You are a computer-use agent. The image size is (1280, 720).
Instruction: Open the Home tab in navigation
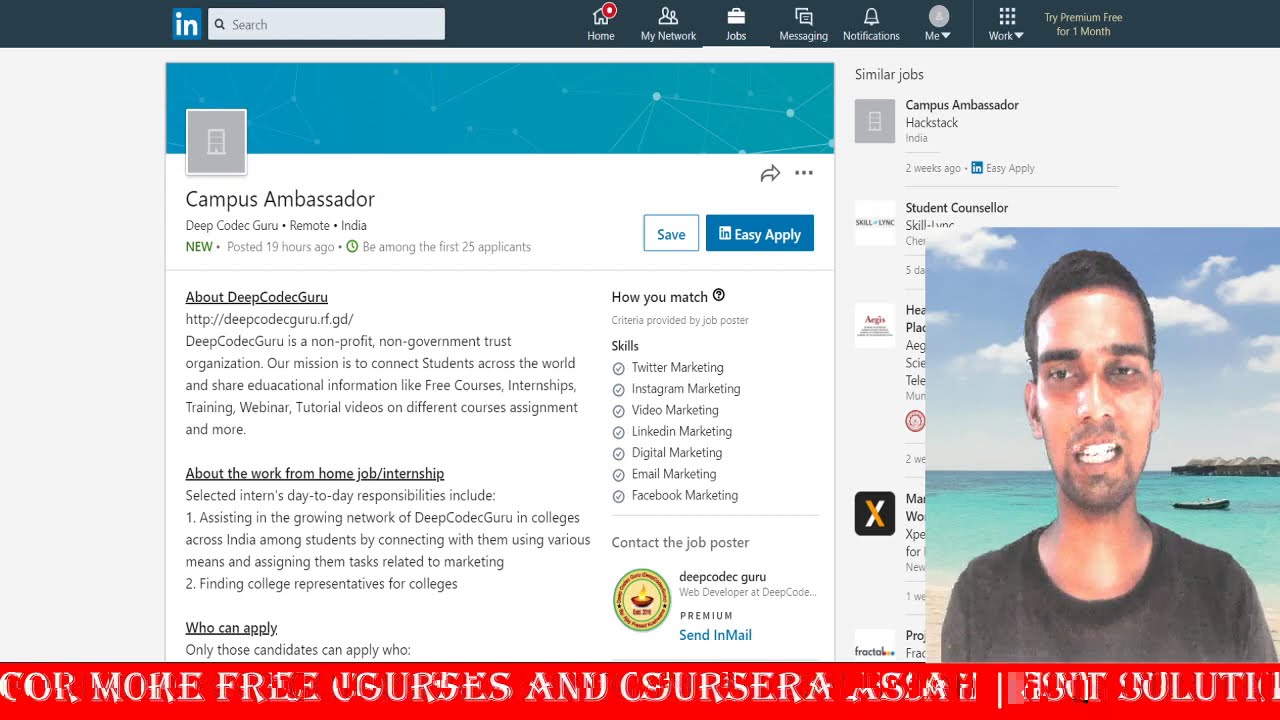[601, 24]
